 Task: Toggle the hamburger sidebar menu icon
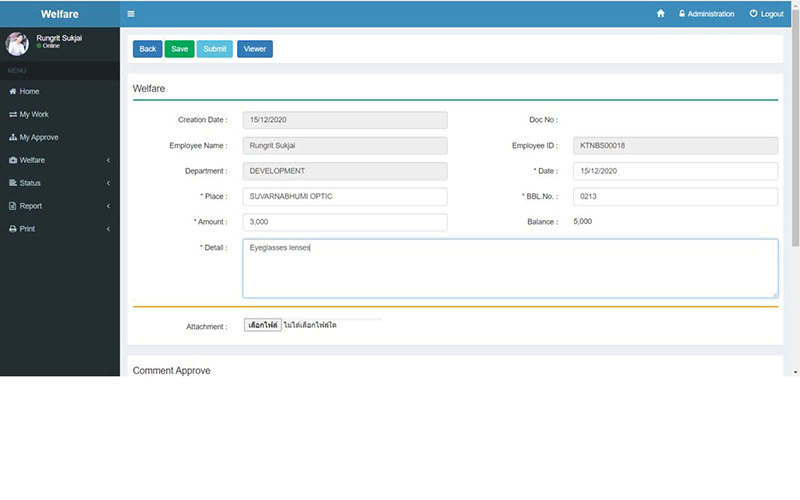click(131, 14)
